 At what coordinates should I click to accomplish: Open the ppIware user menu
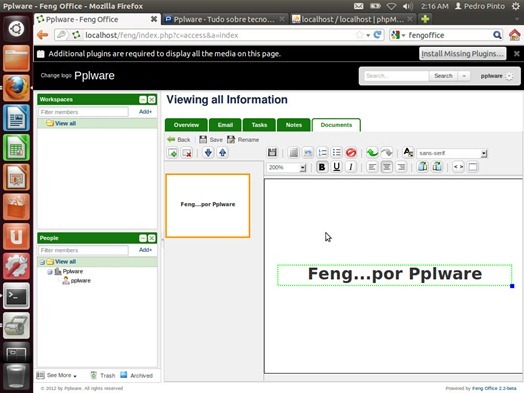pos(497,76)
